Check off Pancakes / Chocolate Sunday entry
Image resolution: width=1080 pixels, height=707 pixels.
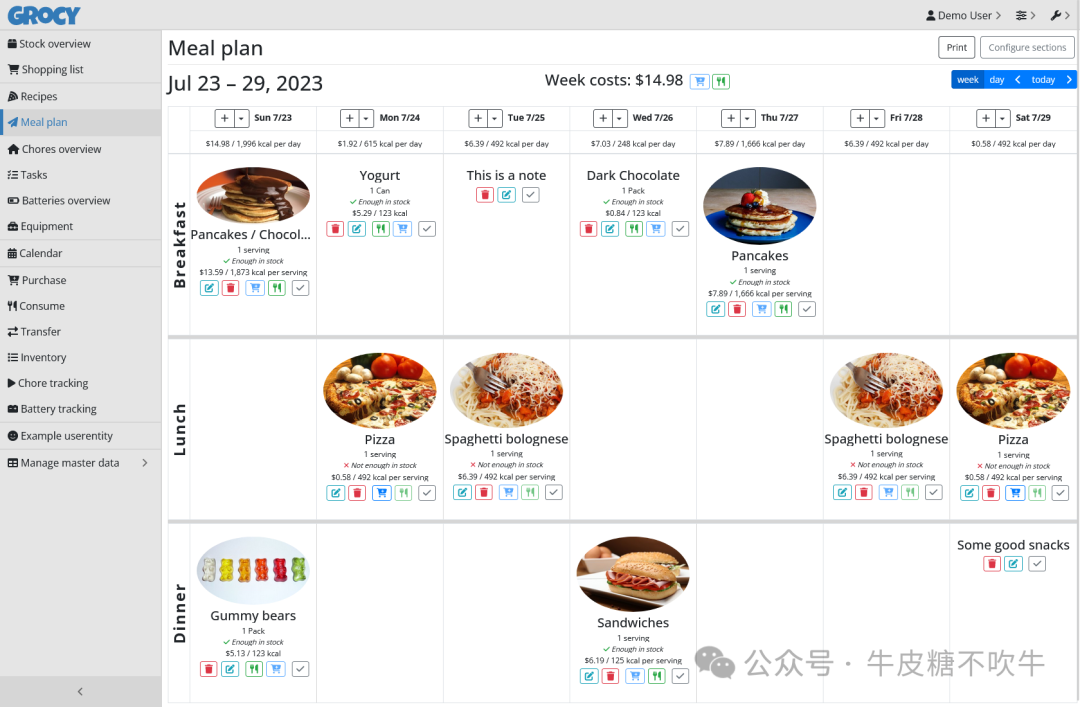(300, 288)
